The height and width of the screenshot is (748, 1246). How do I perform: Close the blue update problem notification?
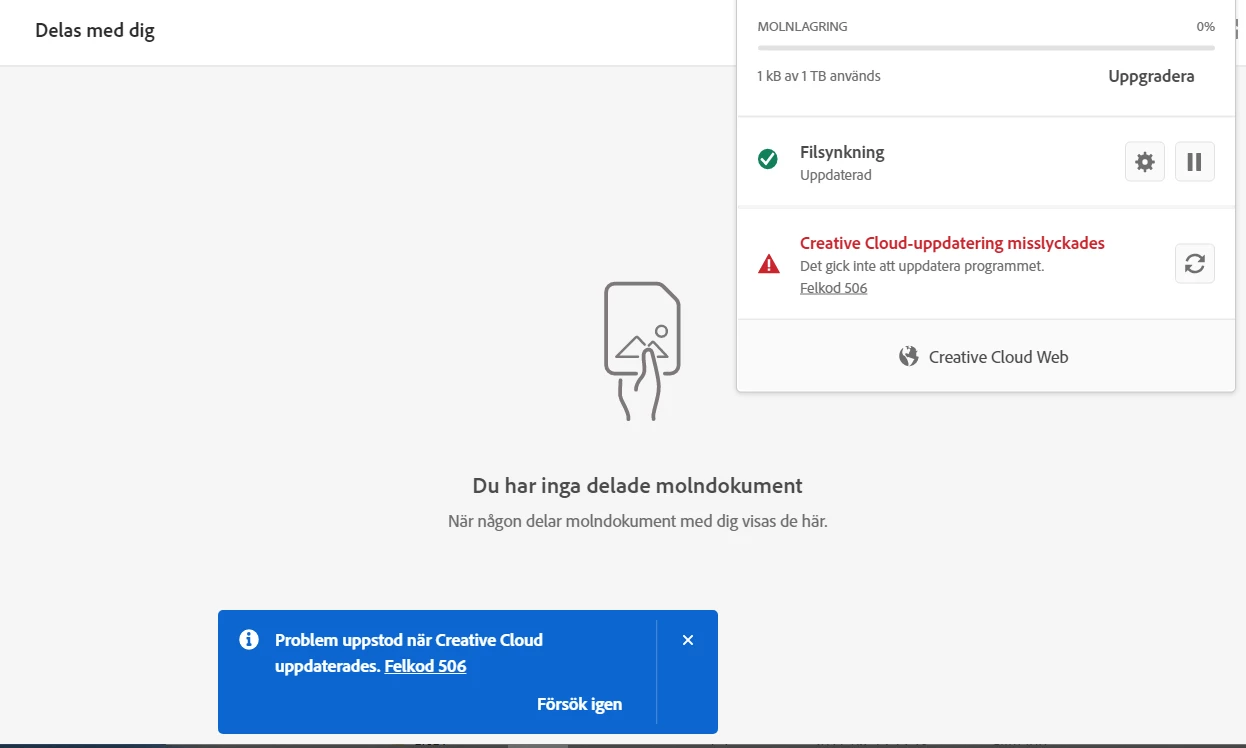(x=688, y=640)
